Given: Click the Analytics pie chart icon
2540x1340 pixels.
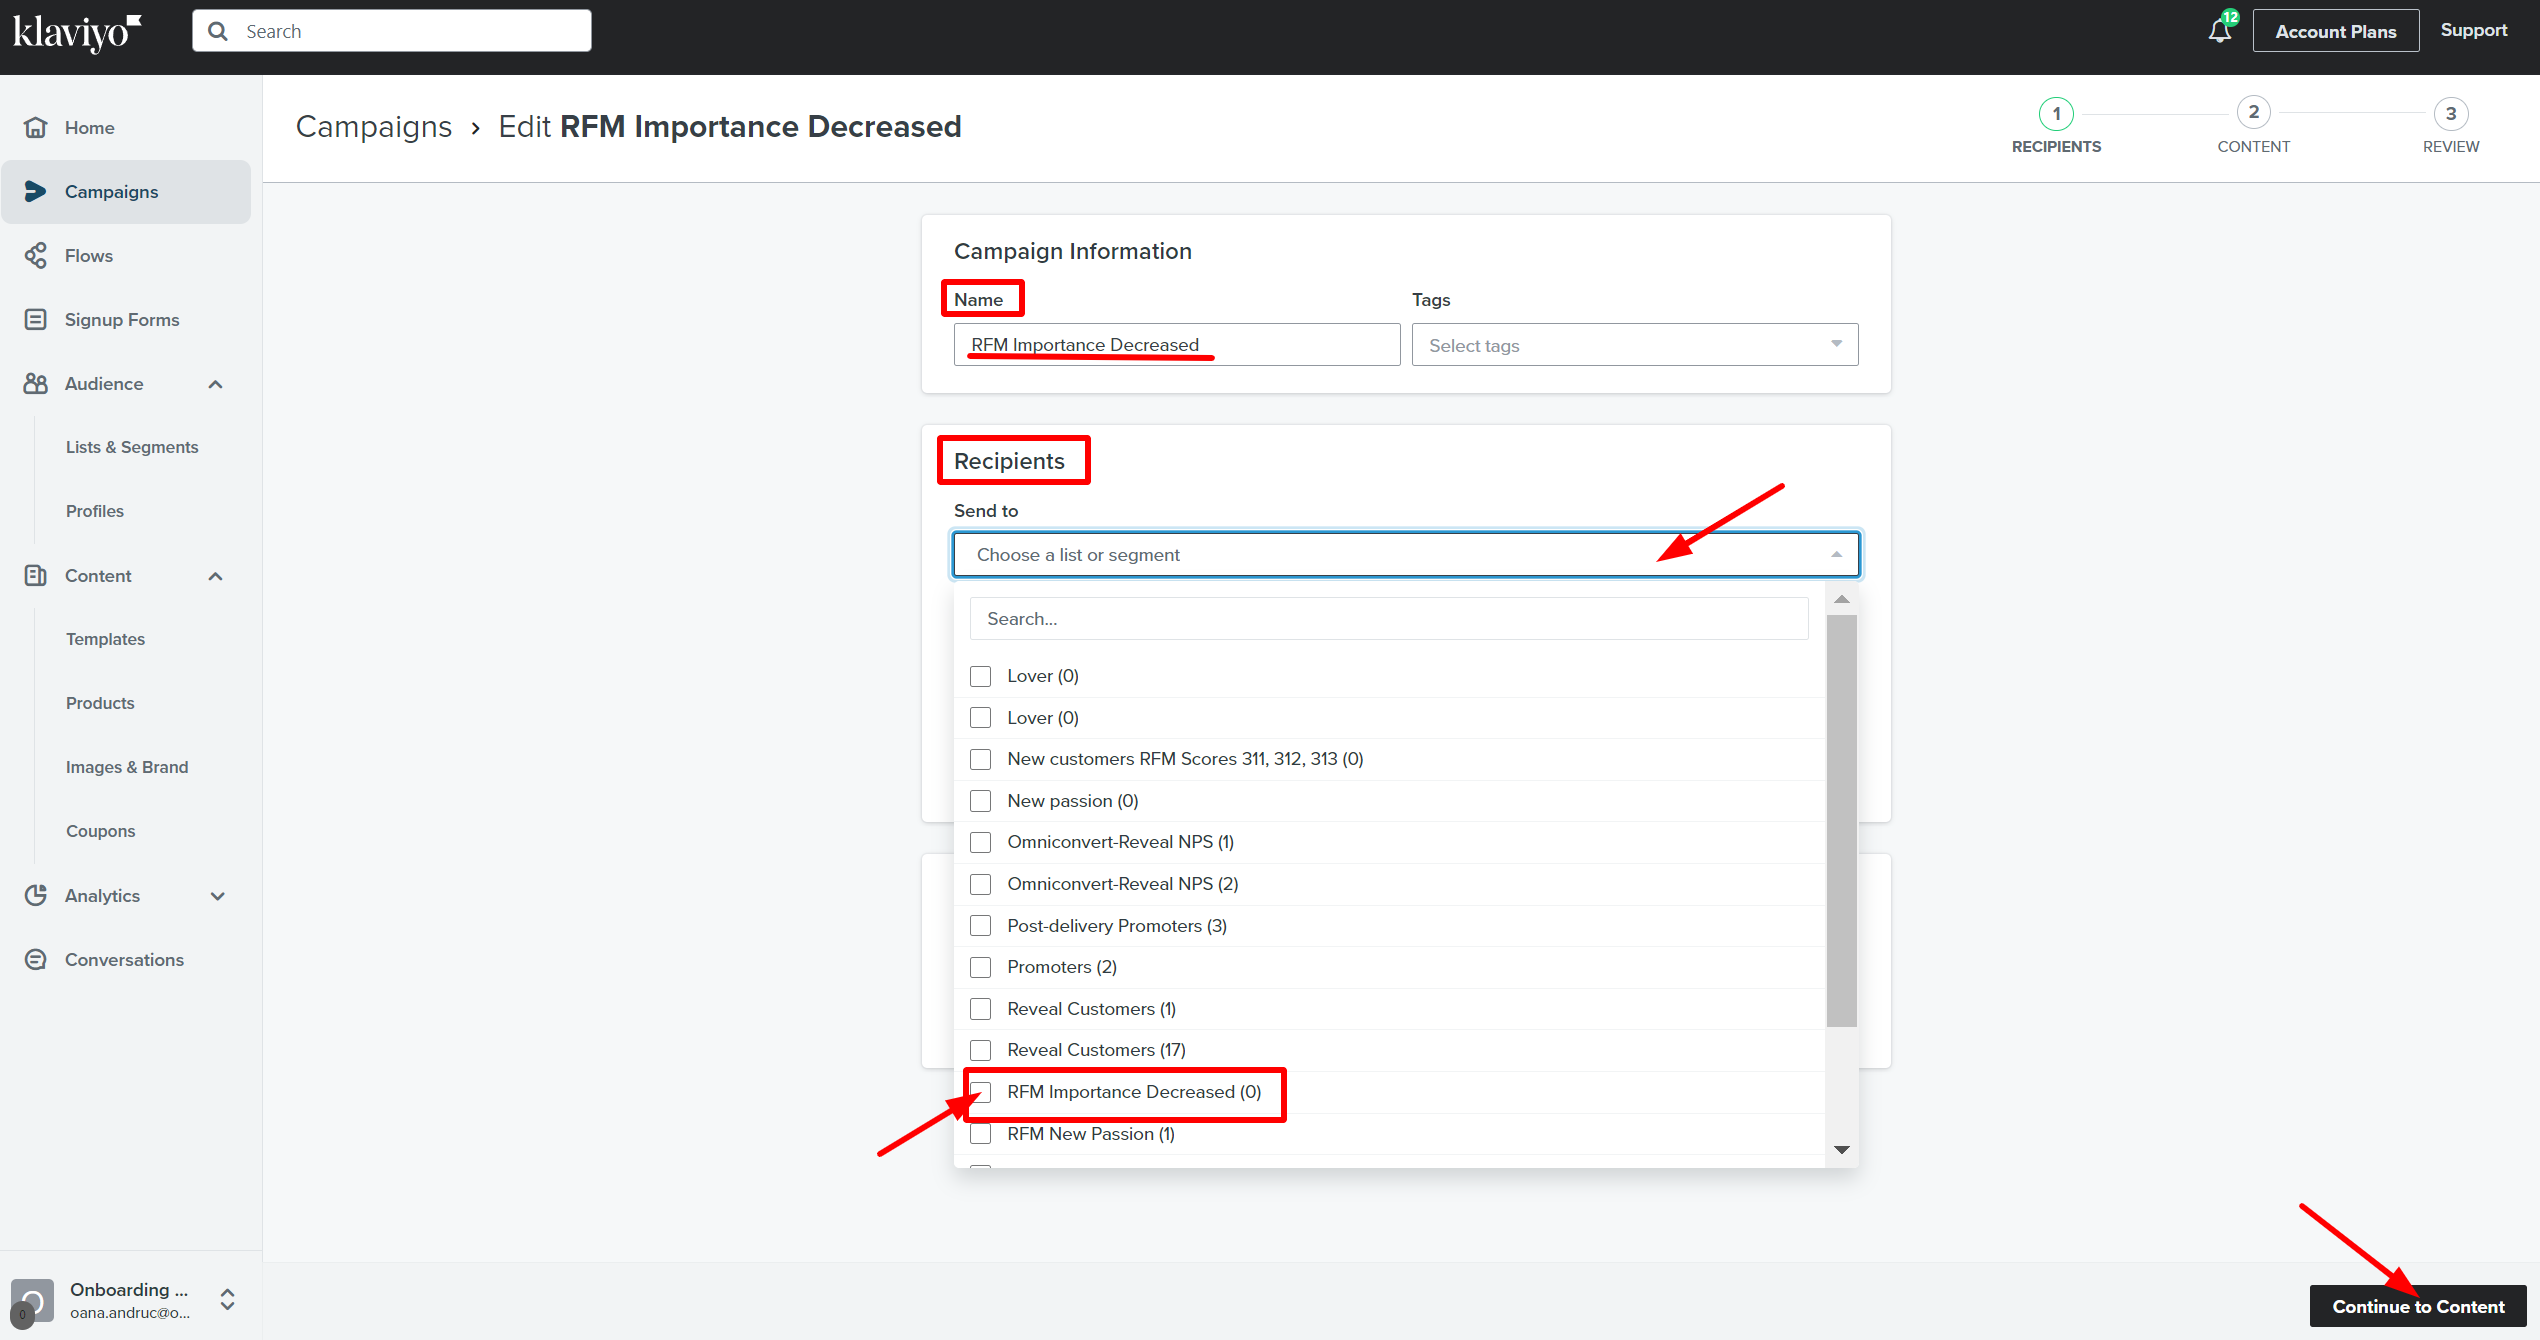Looking at the screenshot, I should pos(36,896).
